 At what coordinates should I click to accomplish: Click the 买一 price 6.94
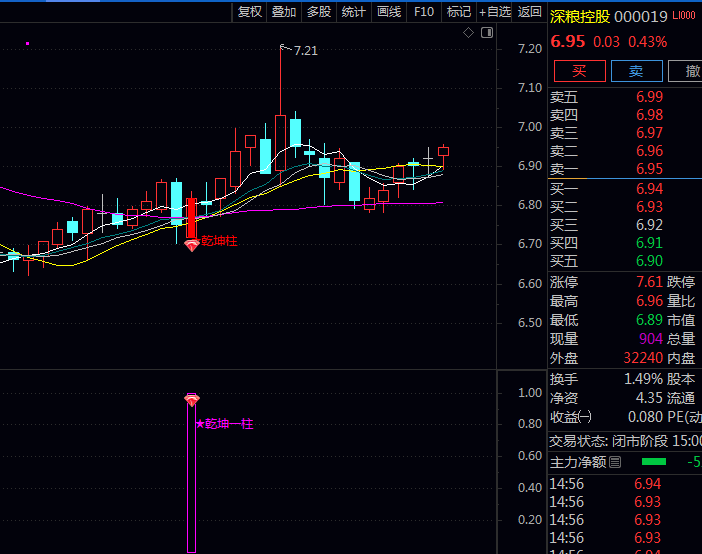[x=649, y=189]
